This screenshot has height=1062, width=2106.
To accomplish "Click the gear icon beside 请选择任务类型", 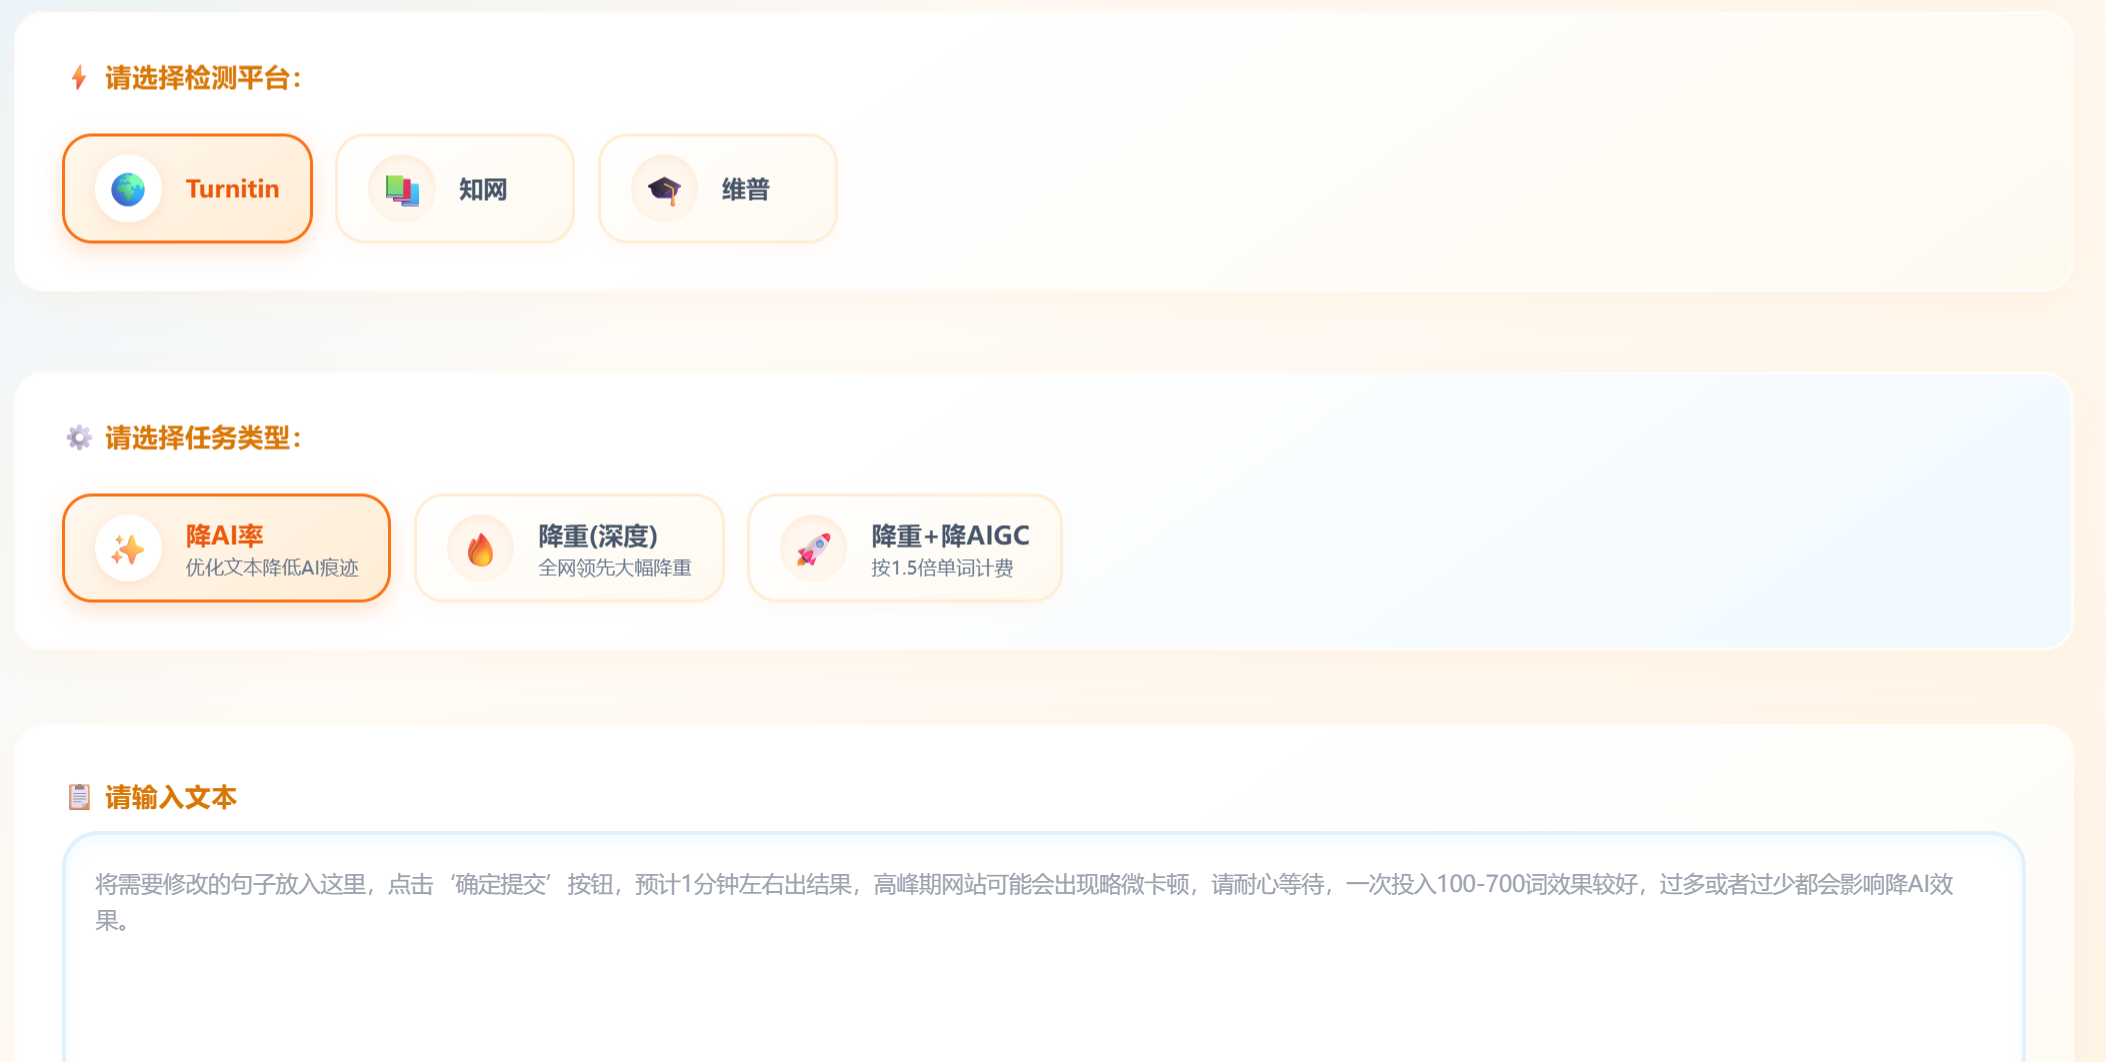I will tap(79, 437).
